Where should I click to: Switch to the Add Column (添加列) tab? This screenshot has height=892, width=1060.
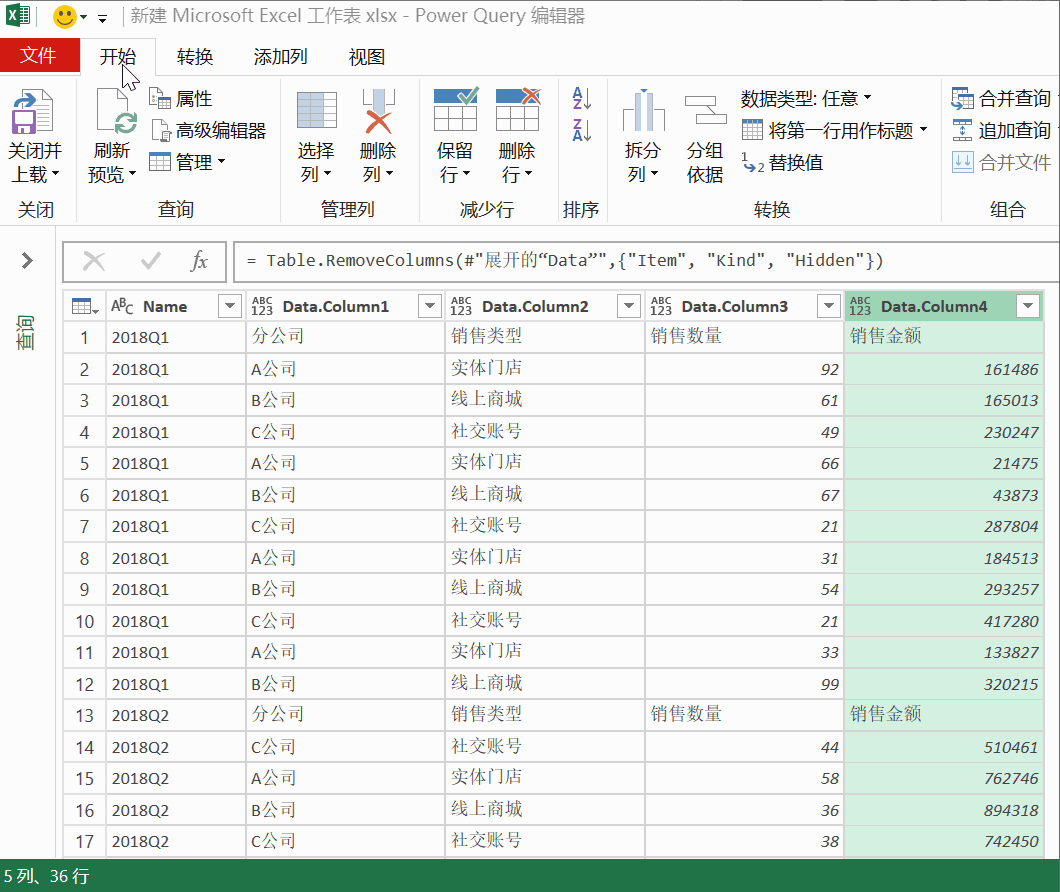point(281,57)
